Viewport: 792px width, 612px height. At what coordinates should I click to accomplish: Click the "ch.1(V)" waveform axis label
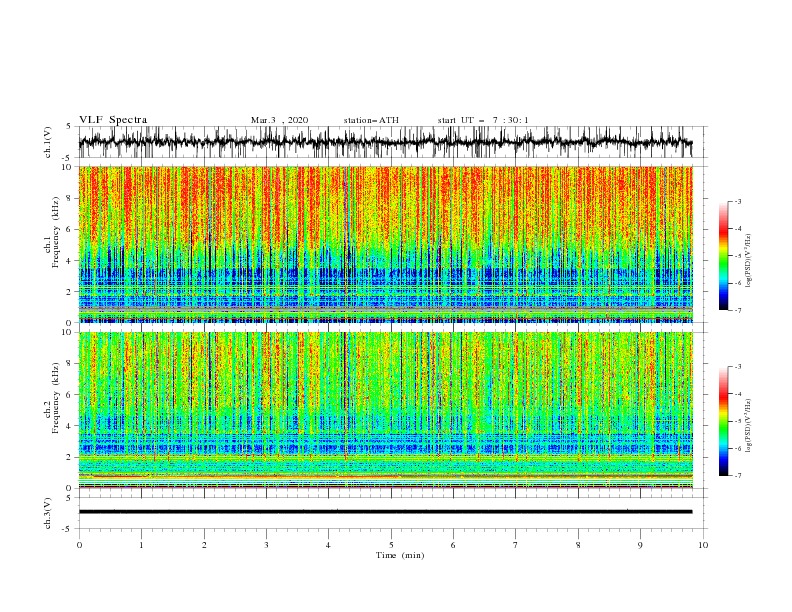tap(48, 142)
